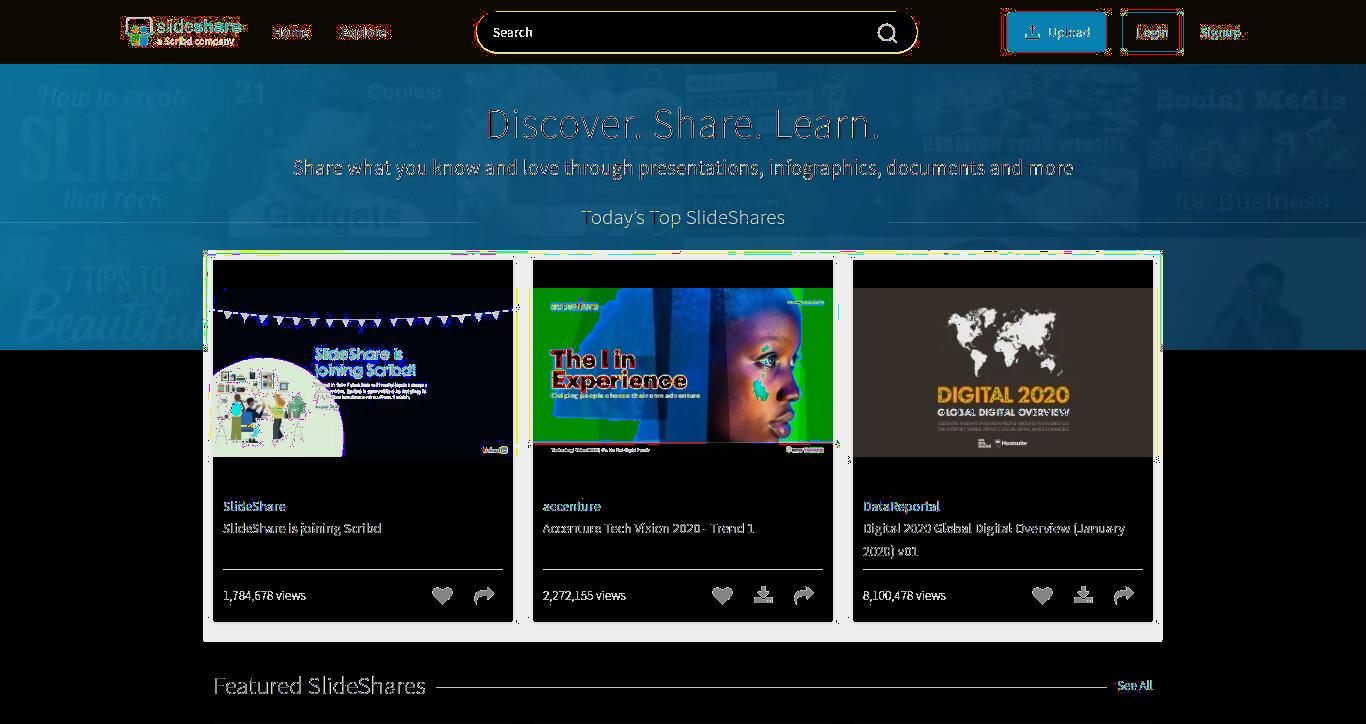Click the Login button

[1152, 32]
